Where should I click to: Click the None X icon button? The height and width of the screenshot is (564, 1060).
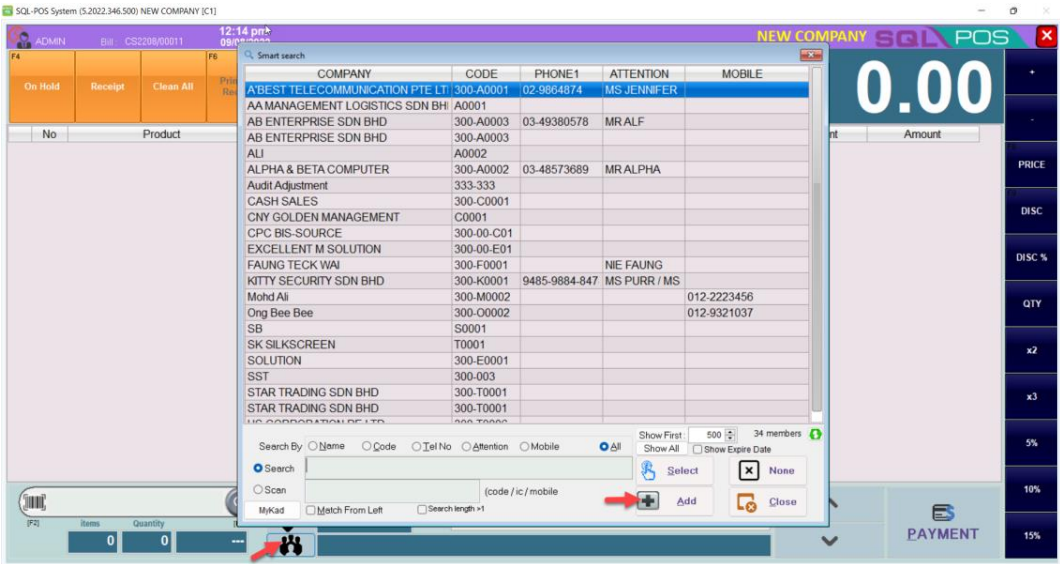pos(749,470)
